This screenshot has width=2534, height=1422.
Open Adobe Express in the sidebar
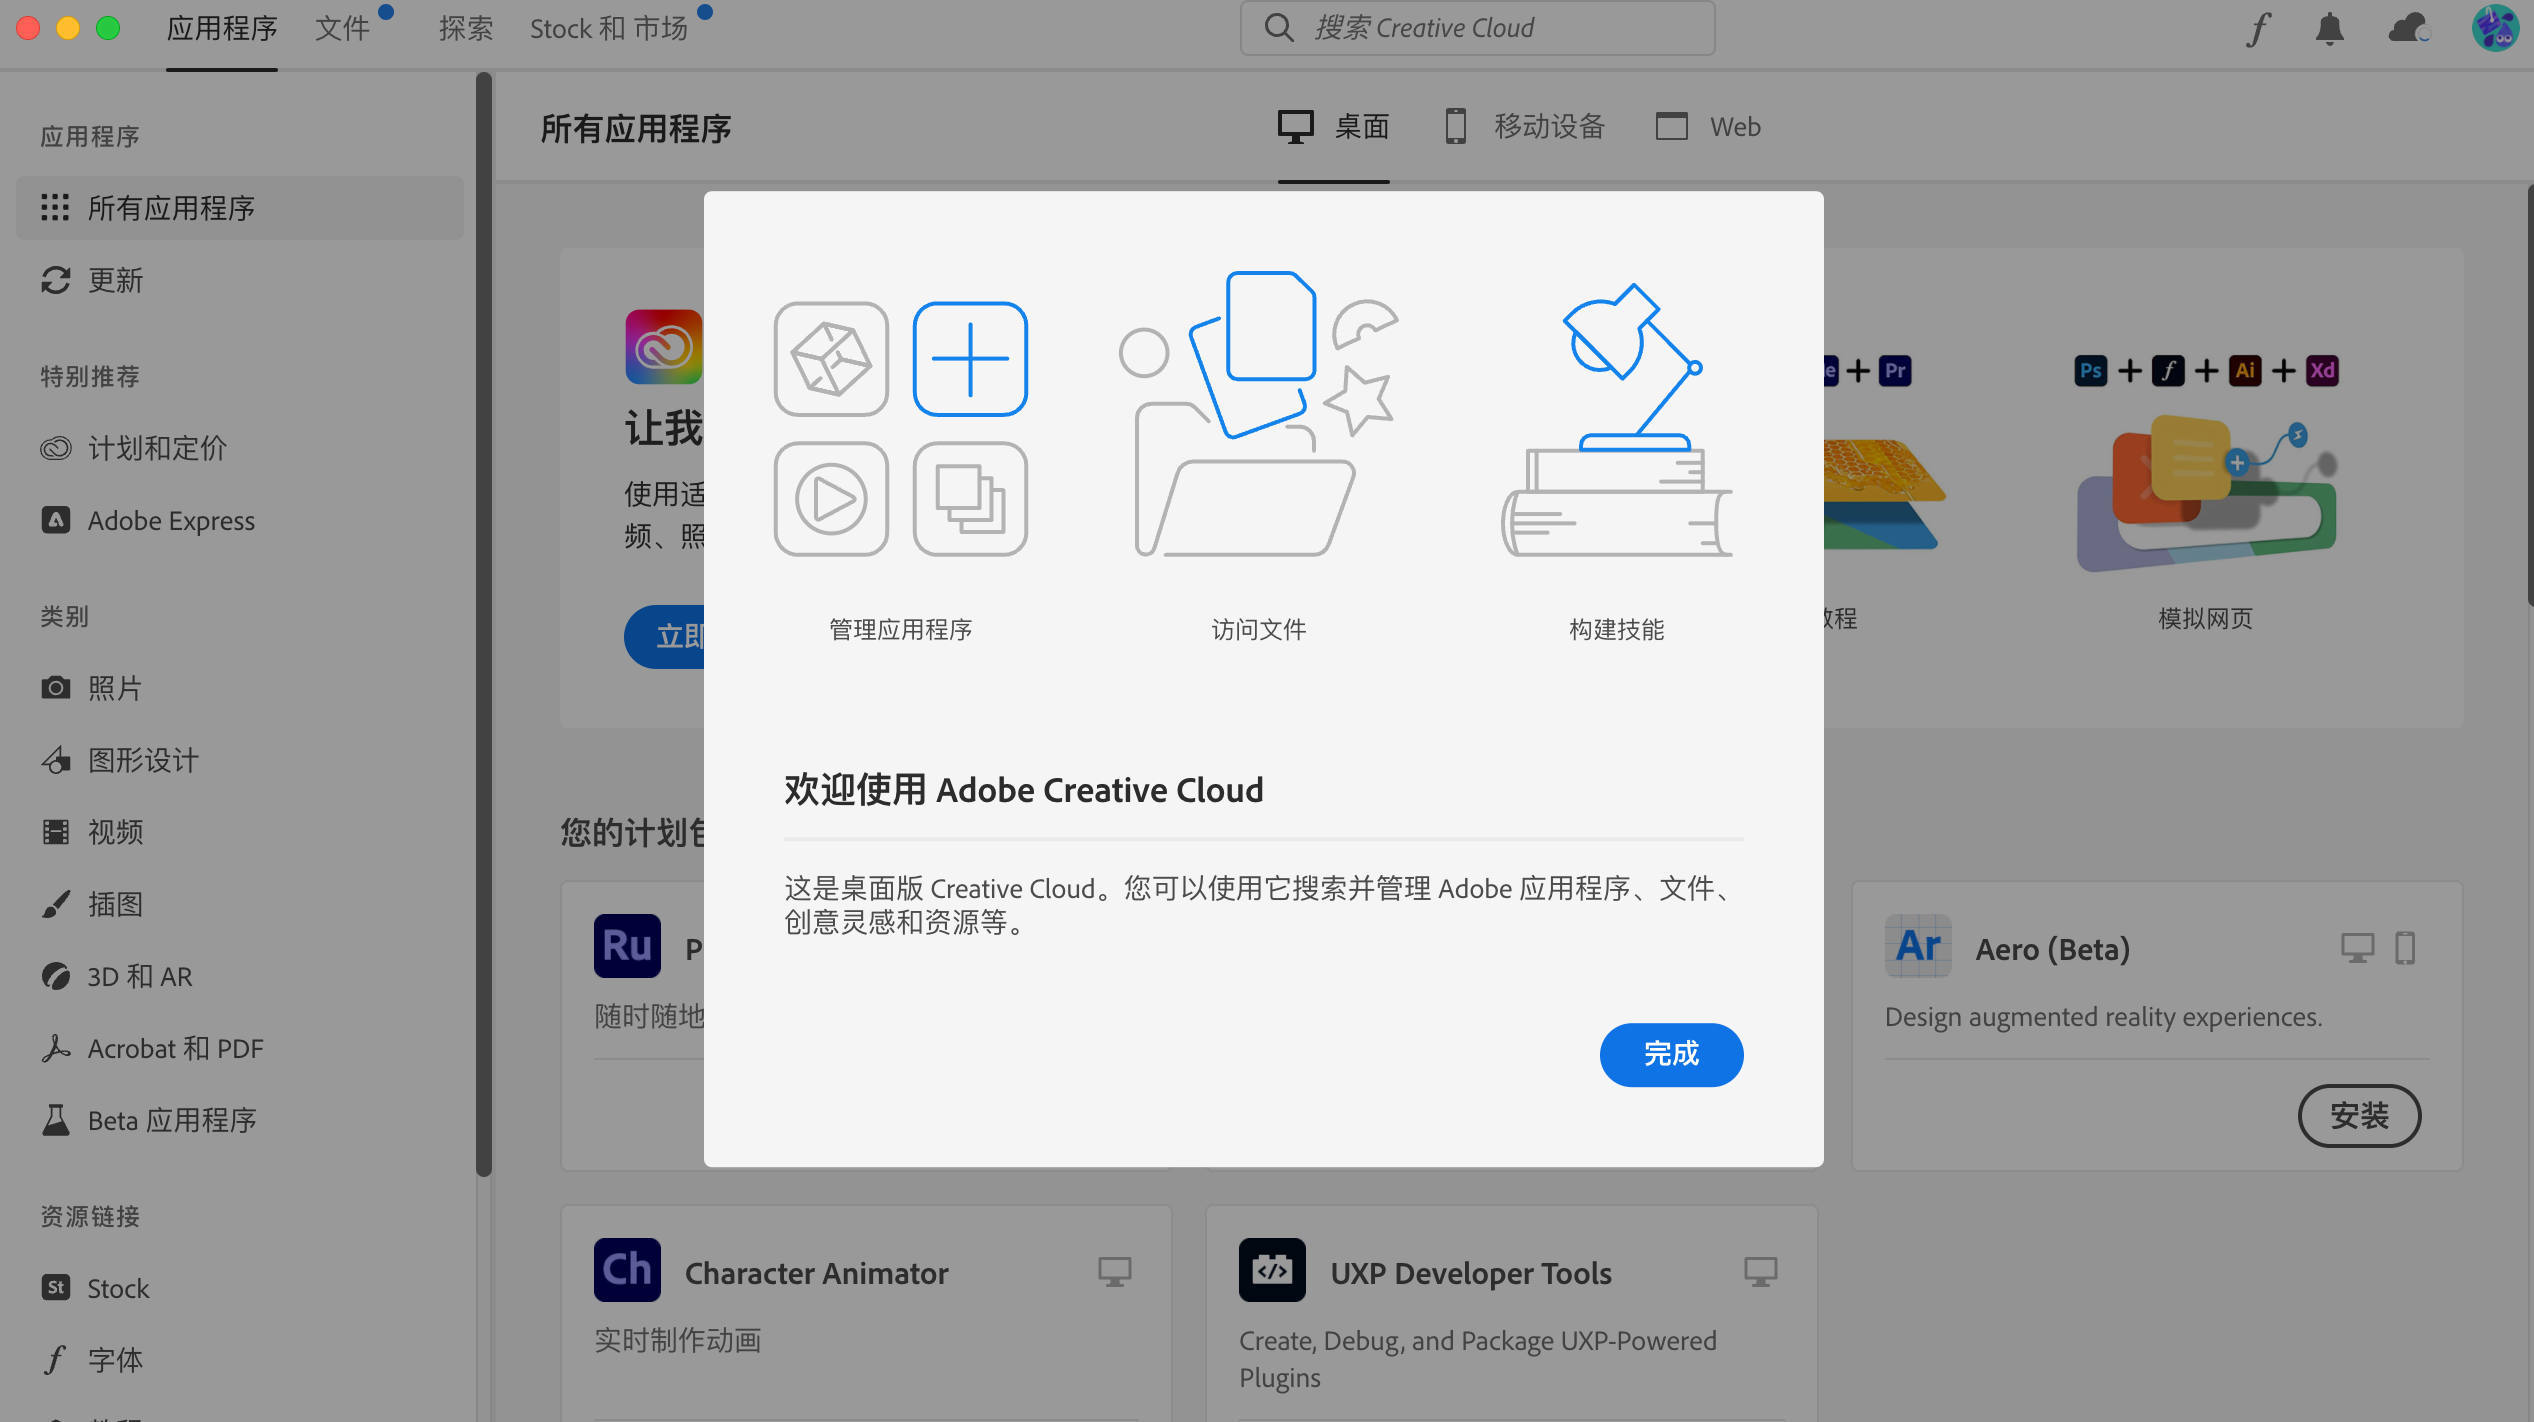click(240, 520)
